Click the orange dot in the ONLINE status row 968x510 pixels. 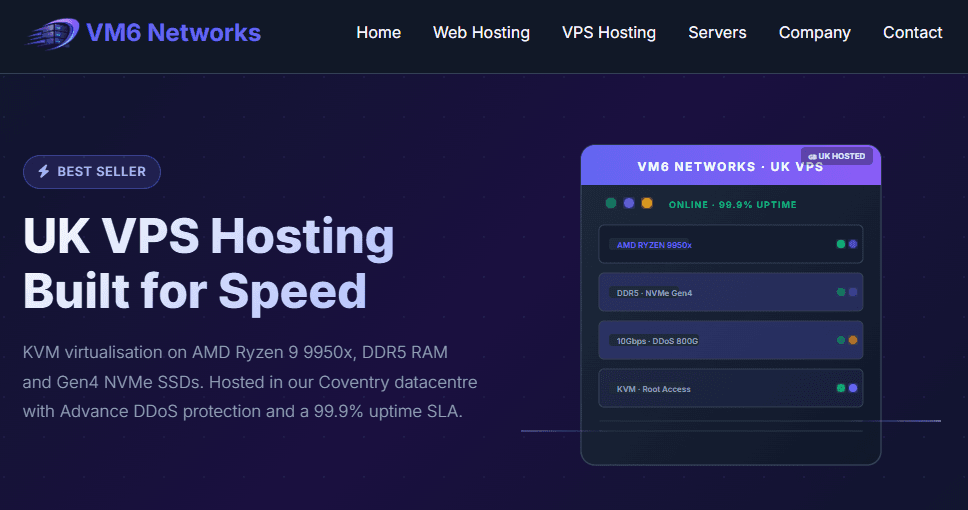point(647,203)
